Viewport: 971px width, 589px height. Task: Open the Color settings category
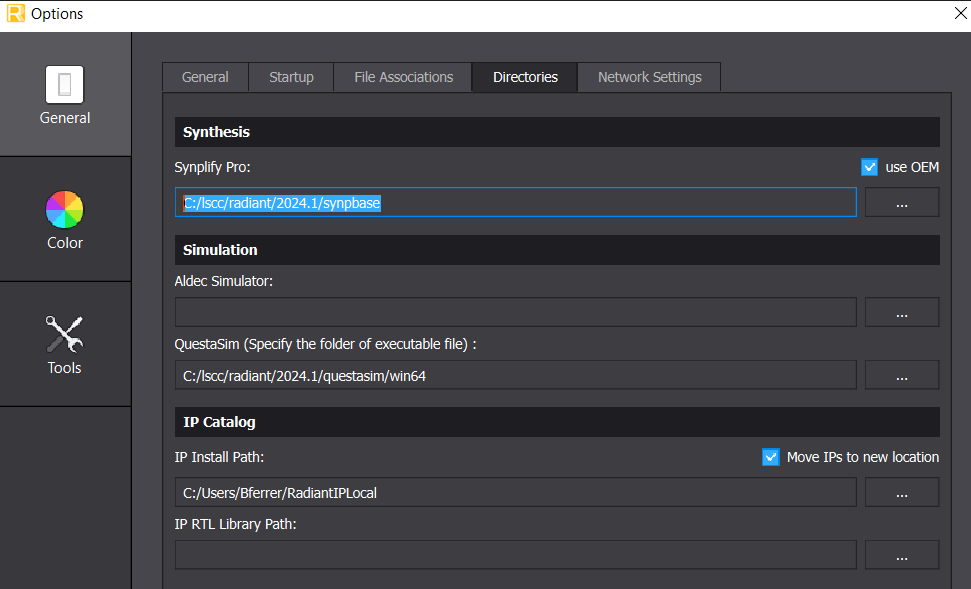(65, 219)
